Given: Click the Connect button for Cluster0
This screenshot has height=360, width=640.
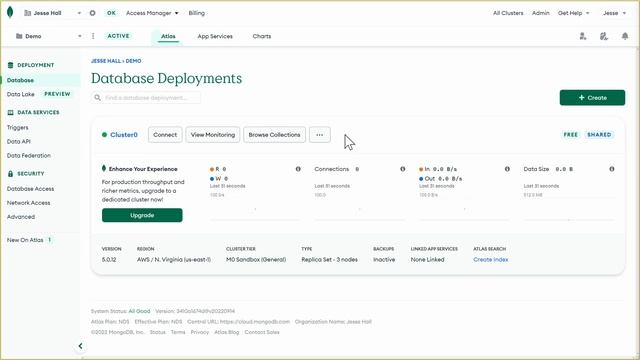Looking at the screenshot, I should tap(165, 135).
